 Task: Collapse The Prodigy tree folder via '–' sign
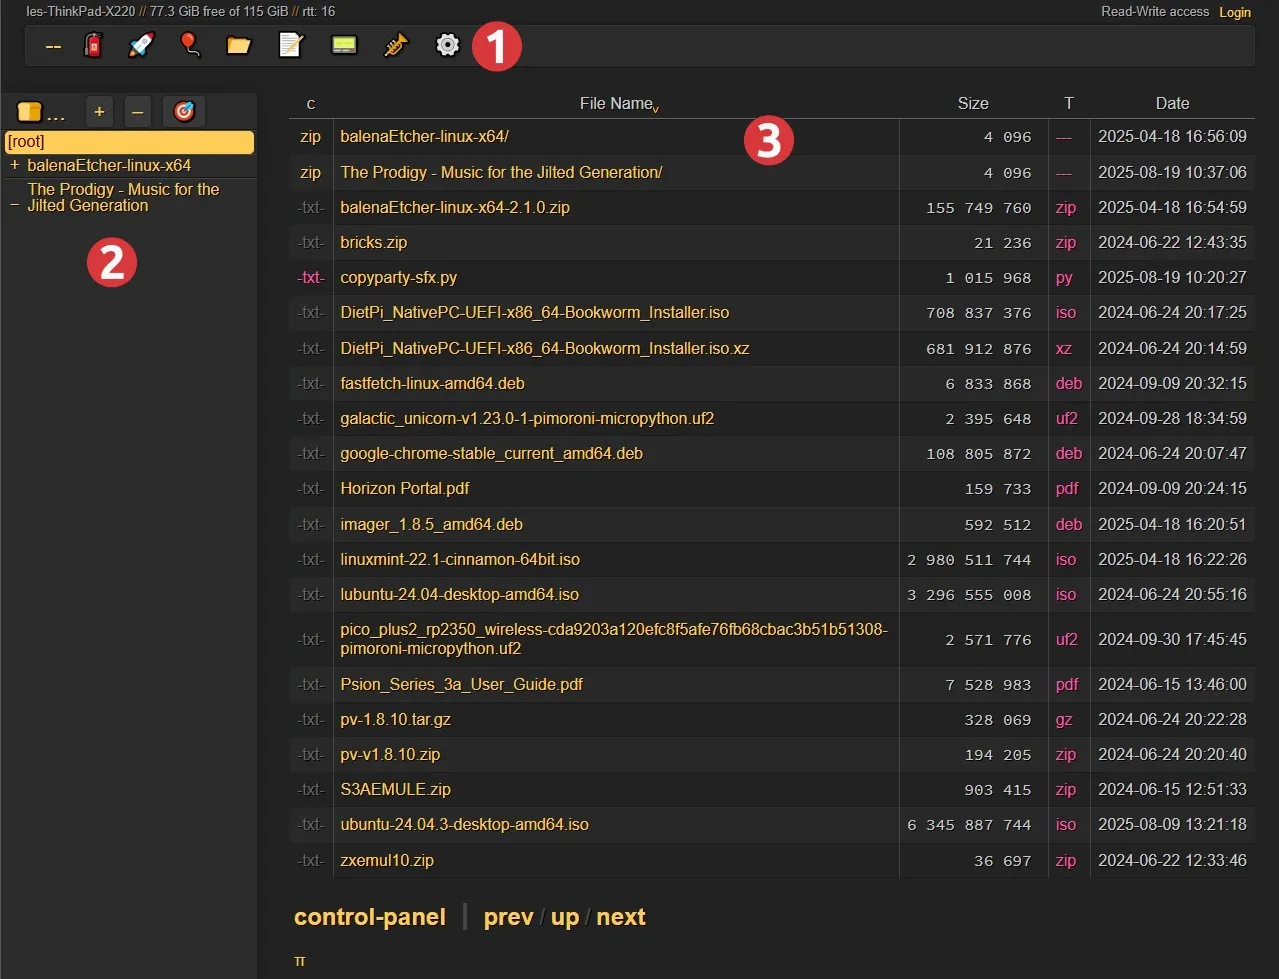[15, 205]
